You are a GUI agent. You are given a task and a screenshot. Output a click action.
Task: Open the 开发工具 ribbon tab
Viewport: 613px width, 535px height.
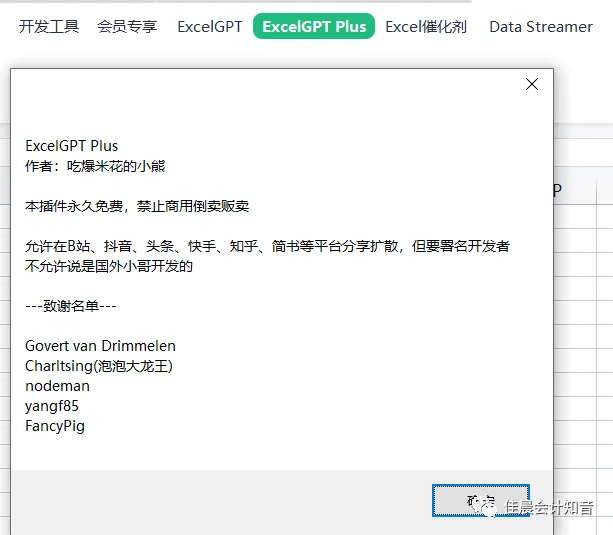[49, 27]
